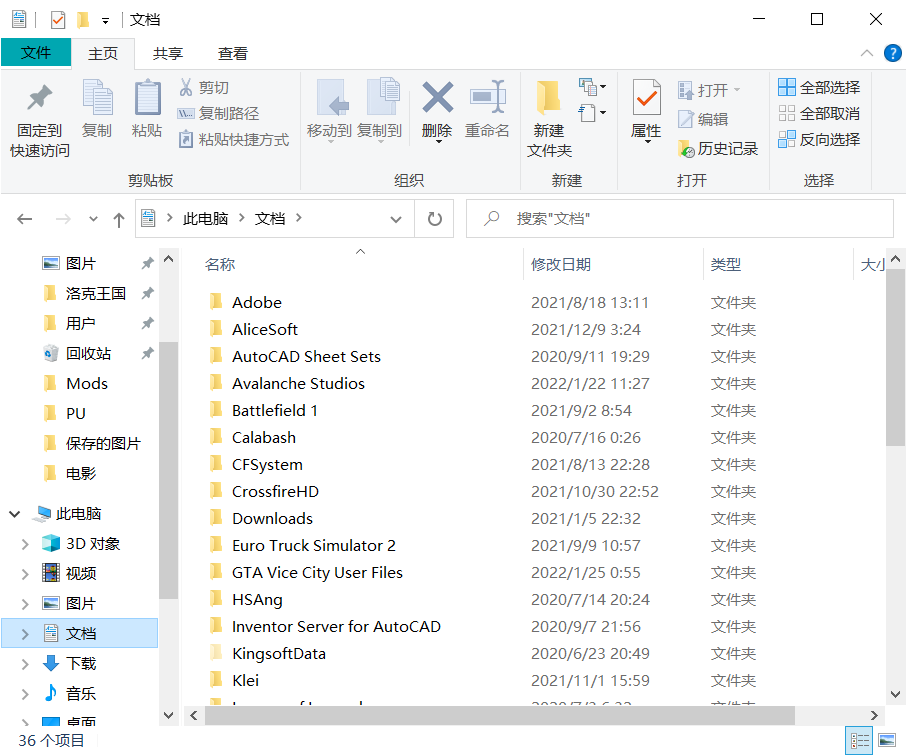Open Properties via the checkmark icon
The height and width of the screenshot is (756, 907).
coord(646,100)
